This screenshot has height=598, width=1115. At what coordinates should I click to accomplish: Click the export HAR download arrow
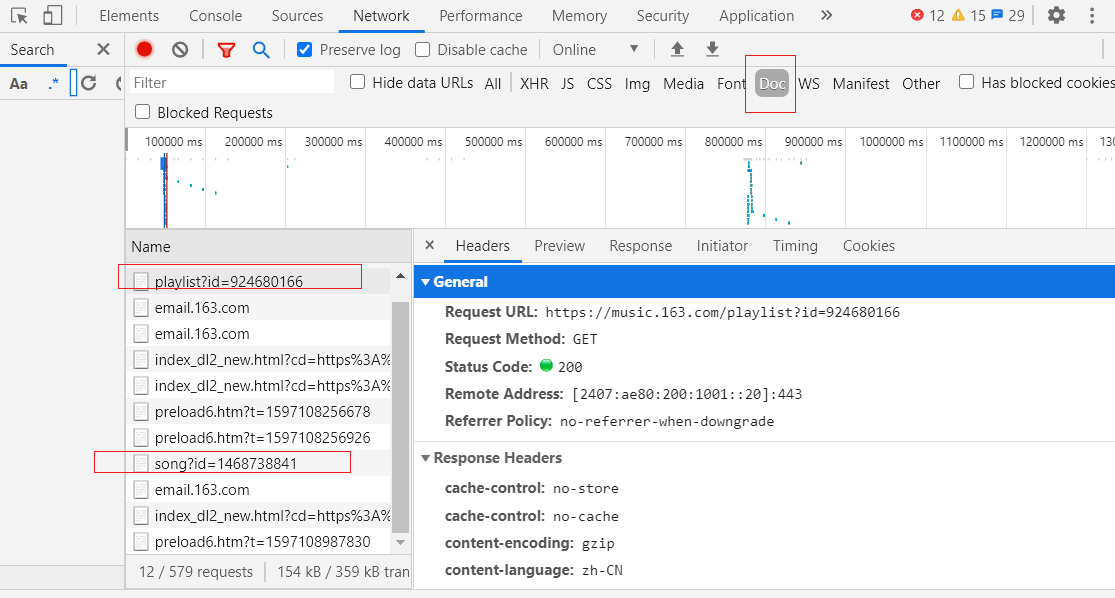[712, 50]
